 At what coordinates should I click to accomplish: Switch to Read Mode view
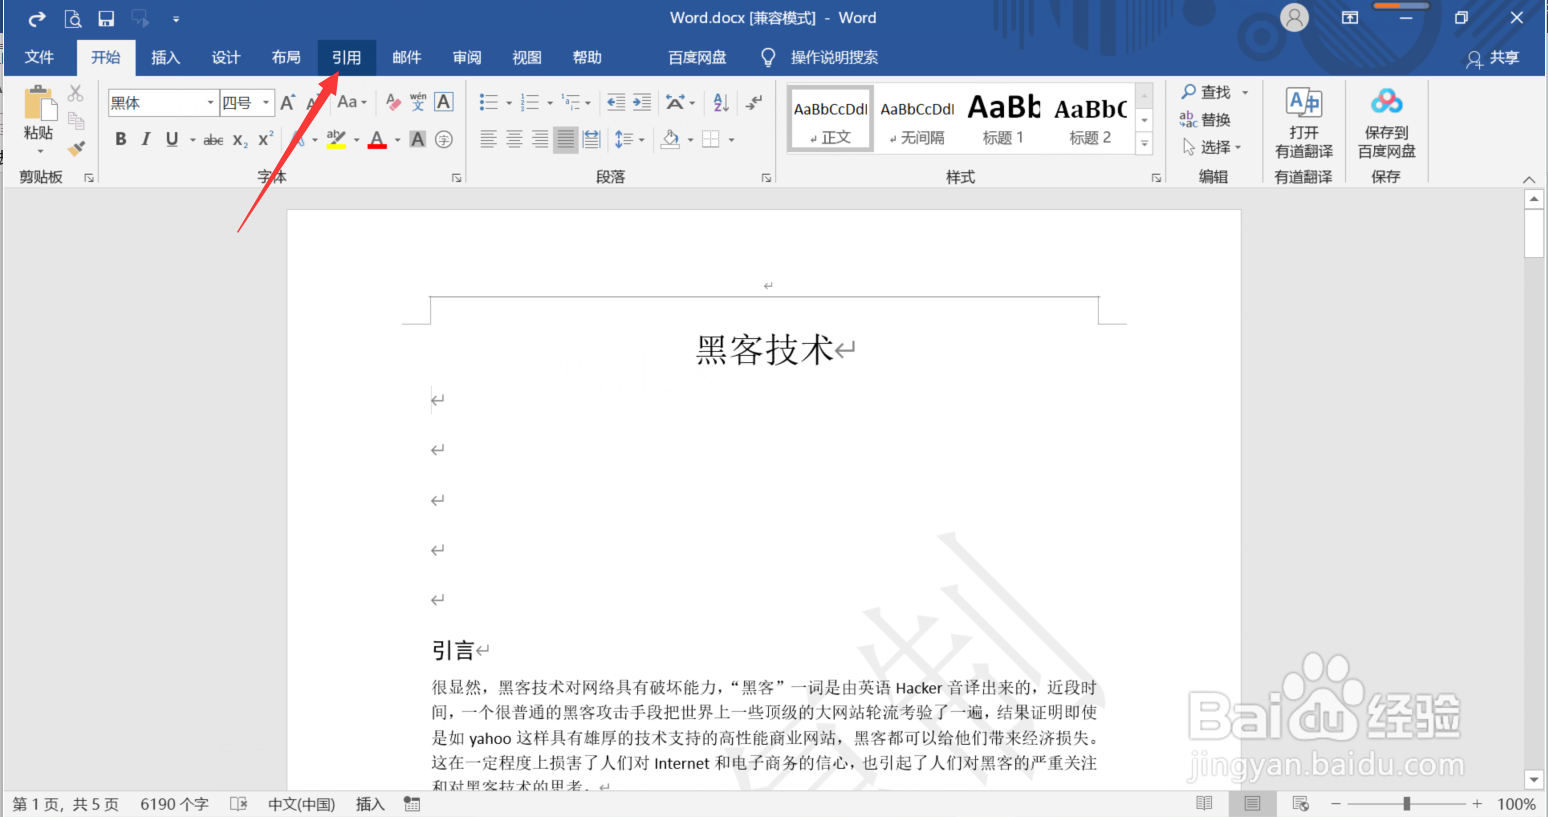click(x=1204, y=804)
